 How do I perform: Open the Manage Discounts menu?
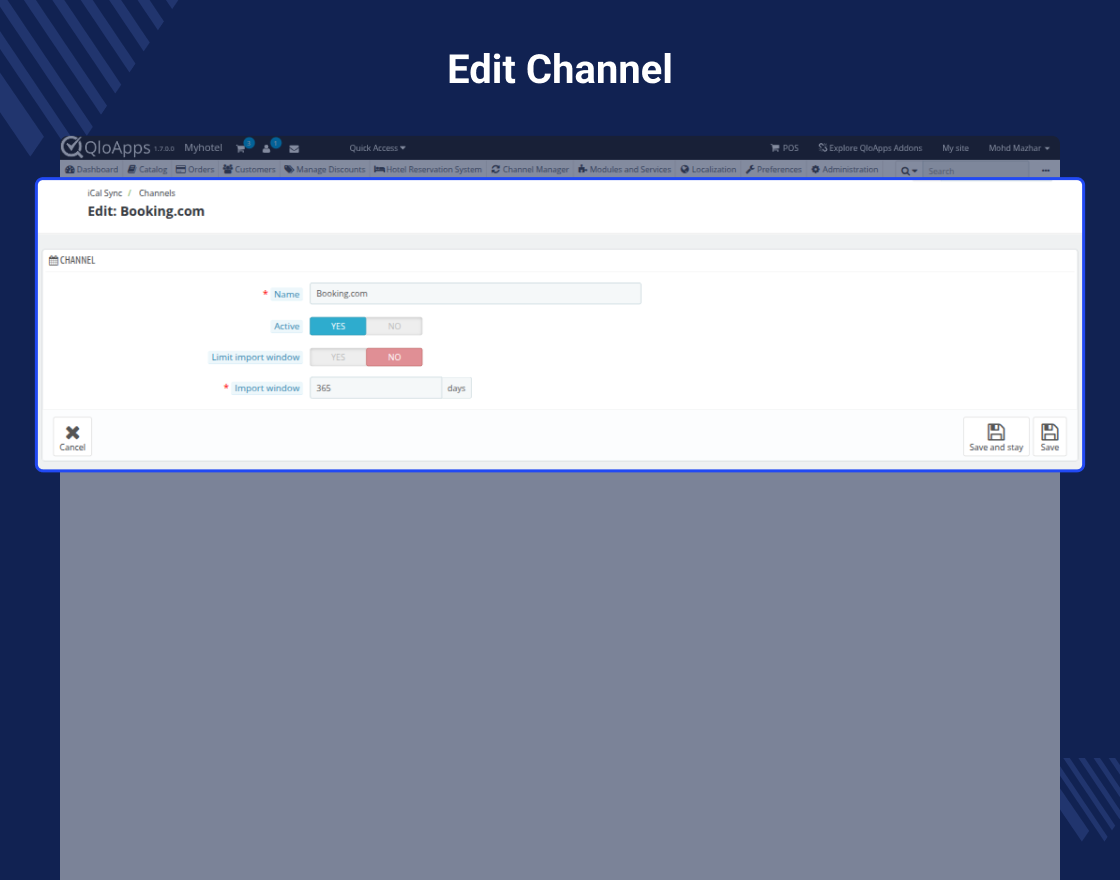click(x=324, y=169)
